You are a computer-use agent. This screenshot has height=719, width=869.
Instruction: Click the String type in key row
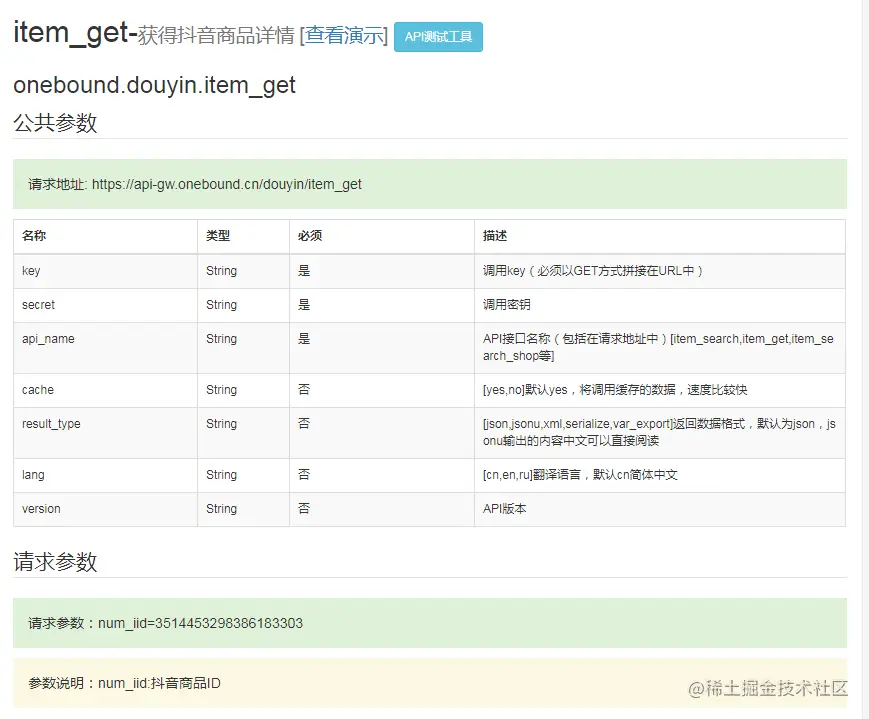pyautogui.click(x=222, y=271)
